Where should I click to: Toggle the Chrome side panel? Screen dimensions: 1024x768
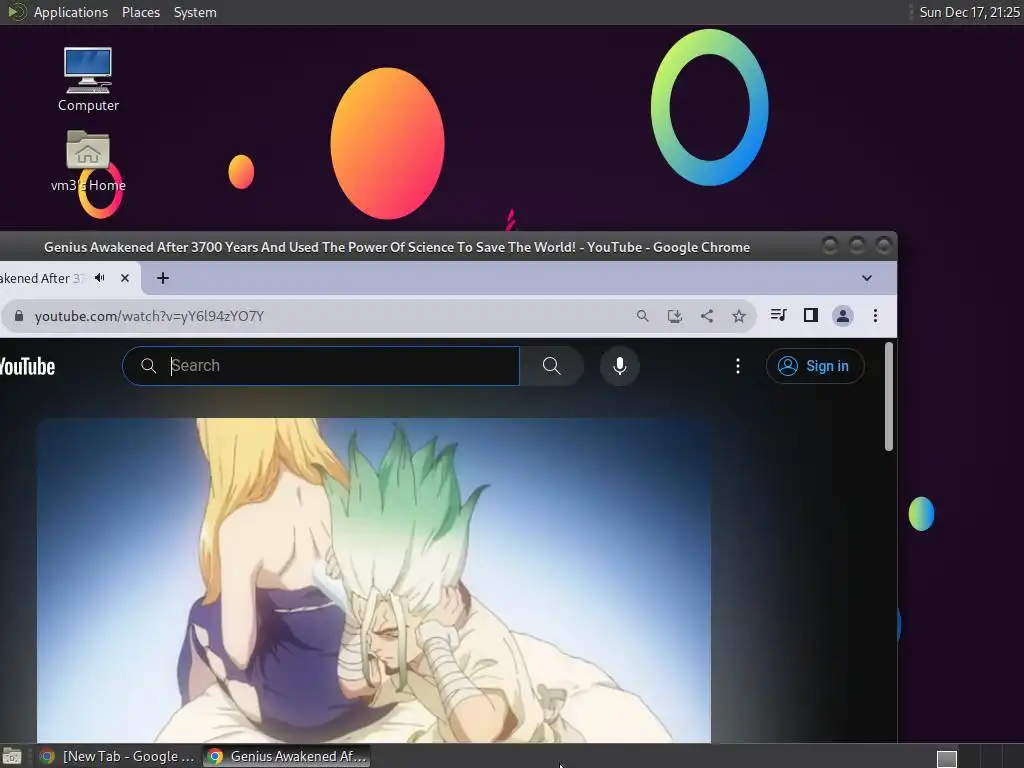click(x=810, y=315)
